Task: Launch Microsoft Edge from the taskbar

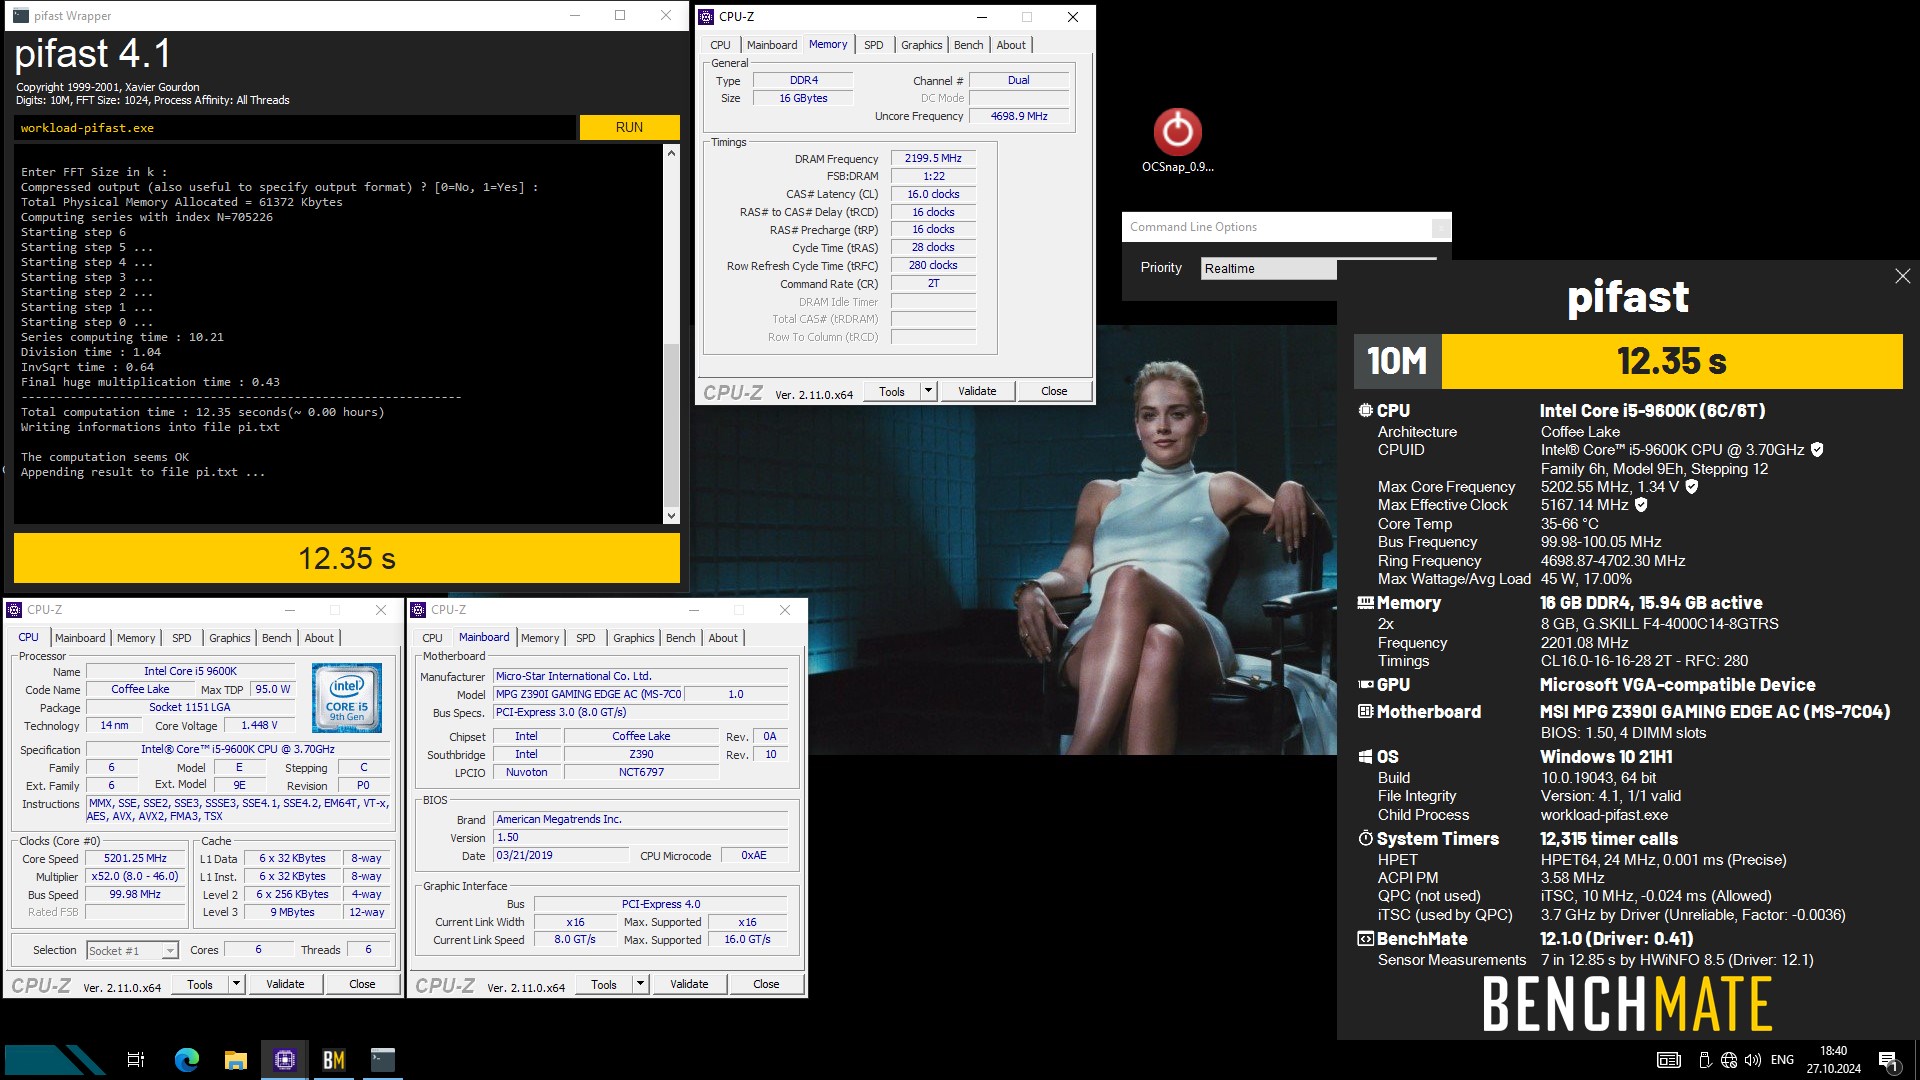Action: click(187, 1059)
